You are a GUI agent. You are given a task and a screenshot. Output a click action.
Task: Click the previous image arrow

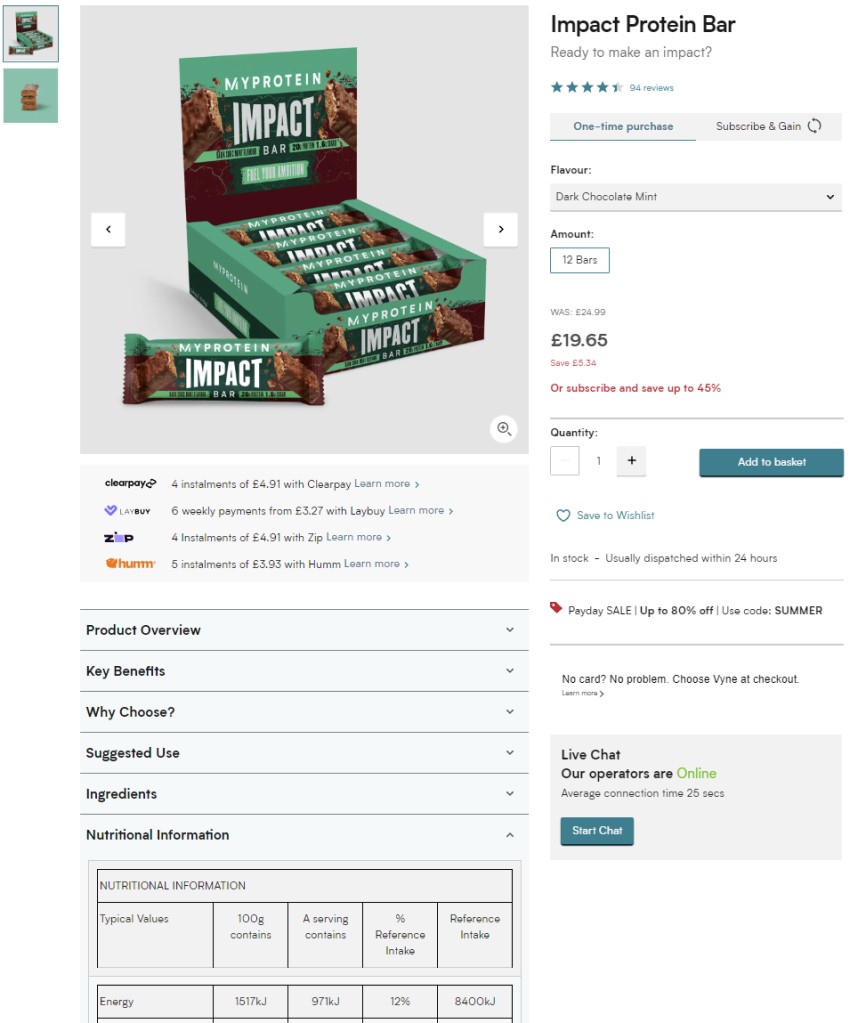(x=108, y=230)
